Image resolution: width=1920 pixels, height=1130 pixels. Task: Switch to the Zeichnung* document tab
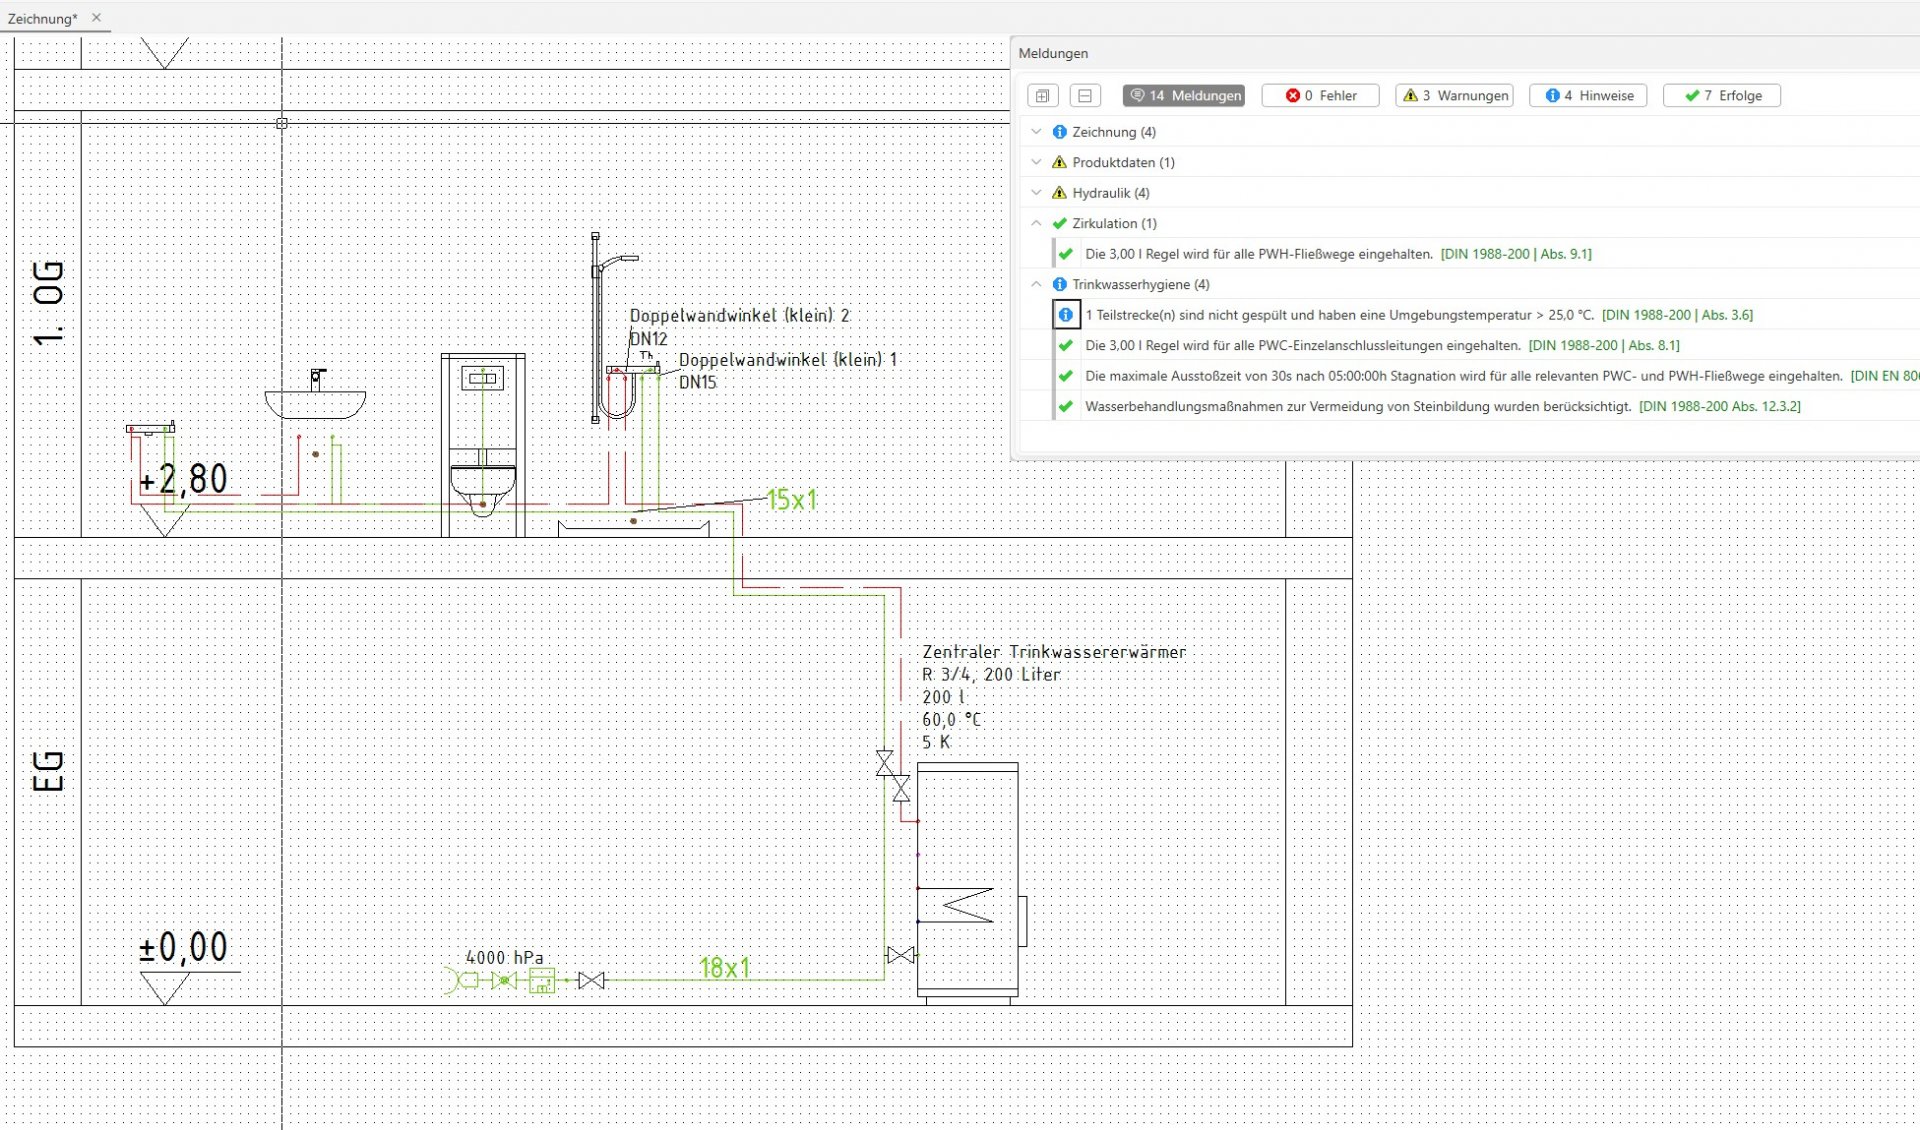(43, 18)
